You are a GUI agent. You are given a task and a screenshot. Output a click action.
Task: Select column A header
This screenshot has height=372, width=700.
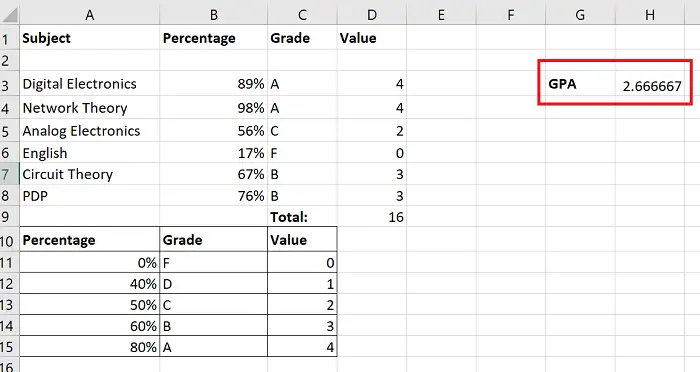(x=89, y=15)
